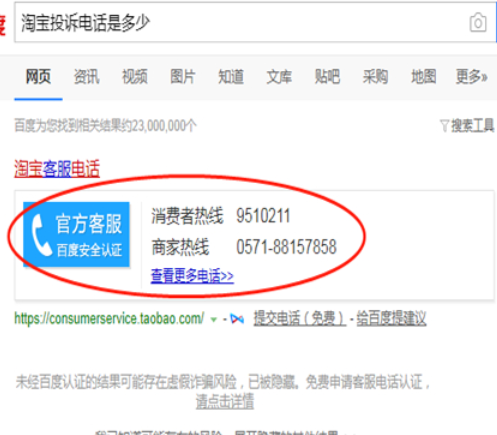
Task: Open the 给百度提建议 link
Action: coord(391,318)
